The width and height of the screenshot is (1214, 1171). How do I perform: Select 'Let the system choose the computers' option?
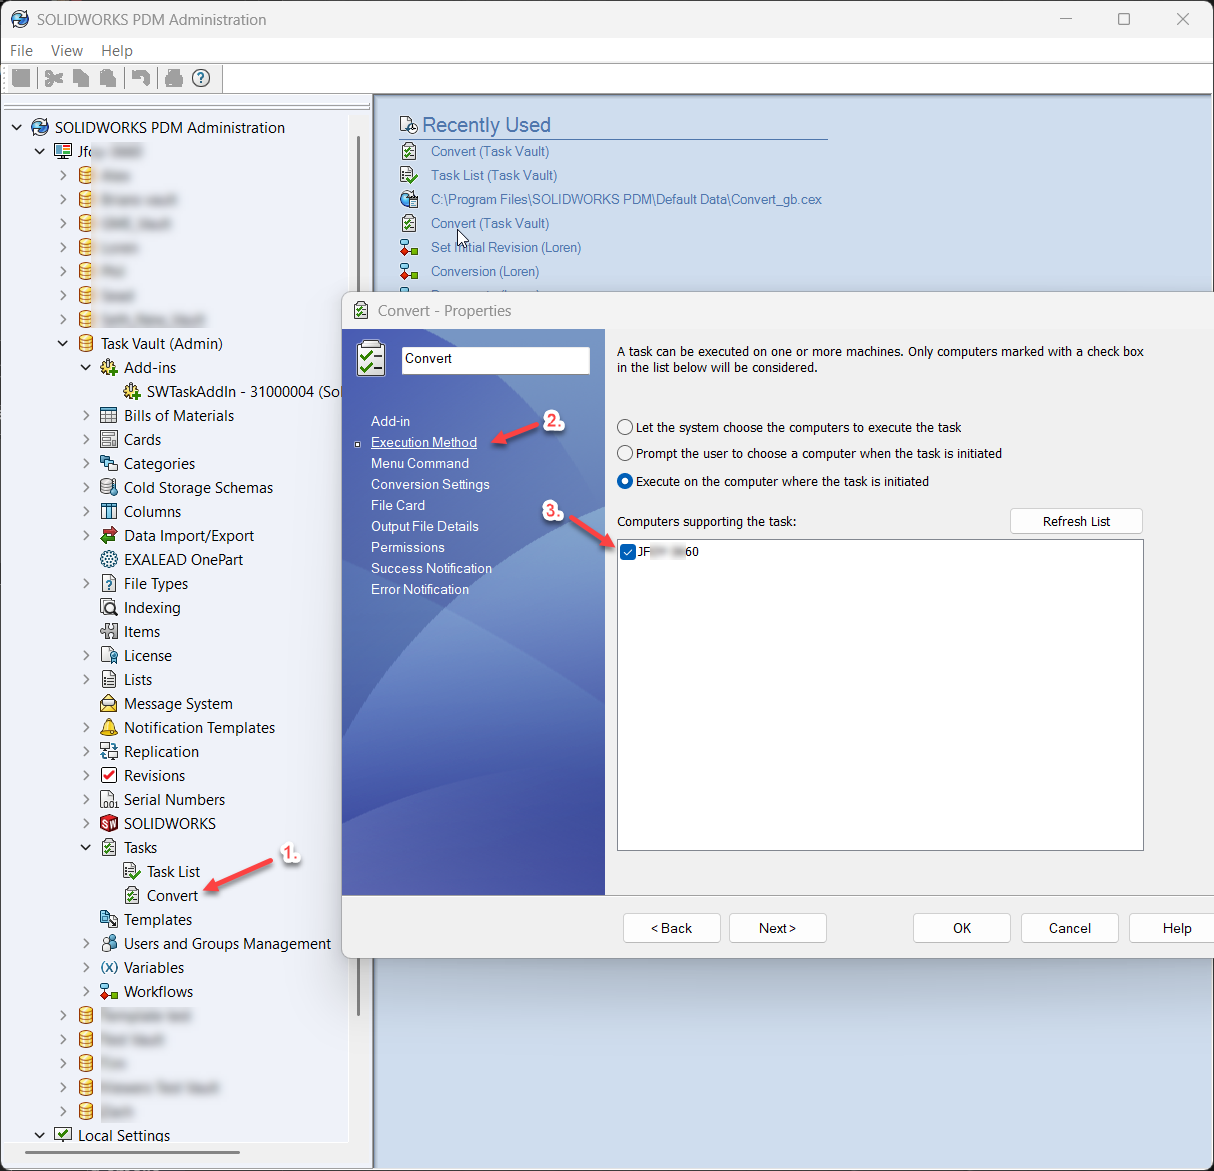[625, 427]
